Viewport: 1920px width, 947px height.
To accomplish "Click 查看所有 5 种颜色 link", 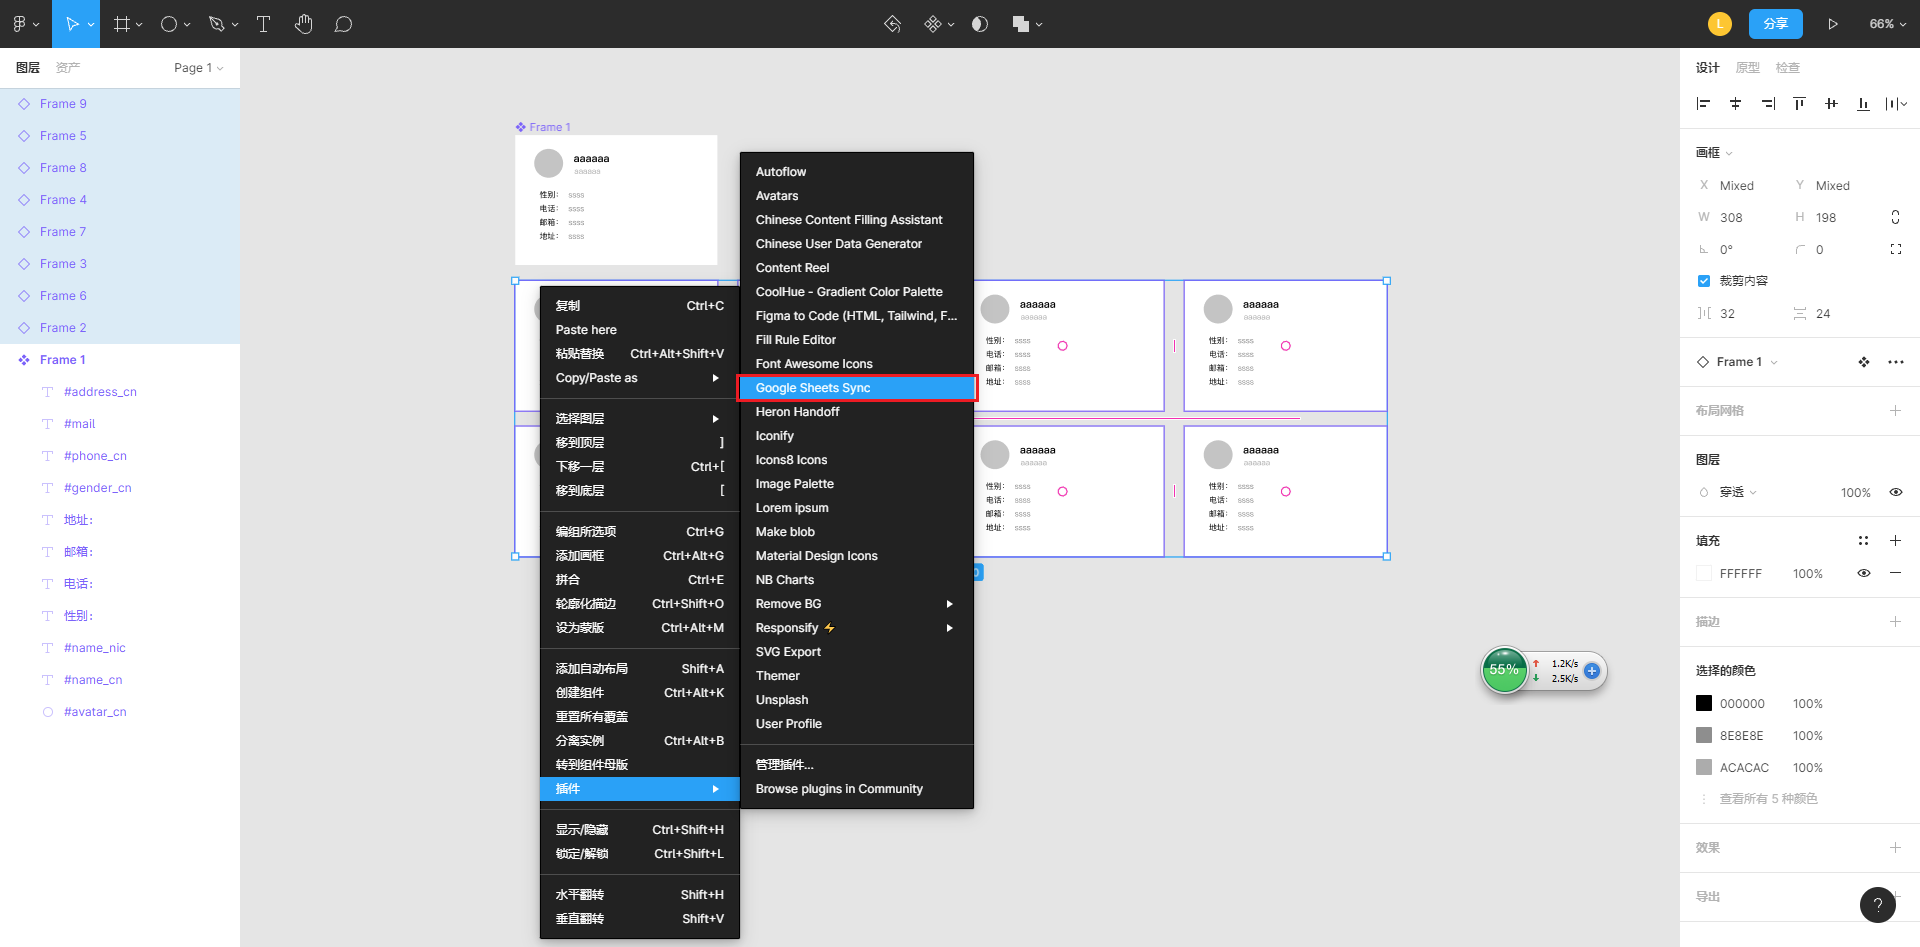I will [1768, 799].
